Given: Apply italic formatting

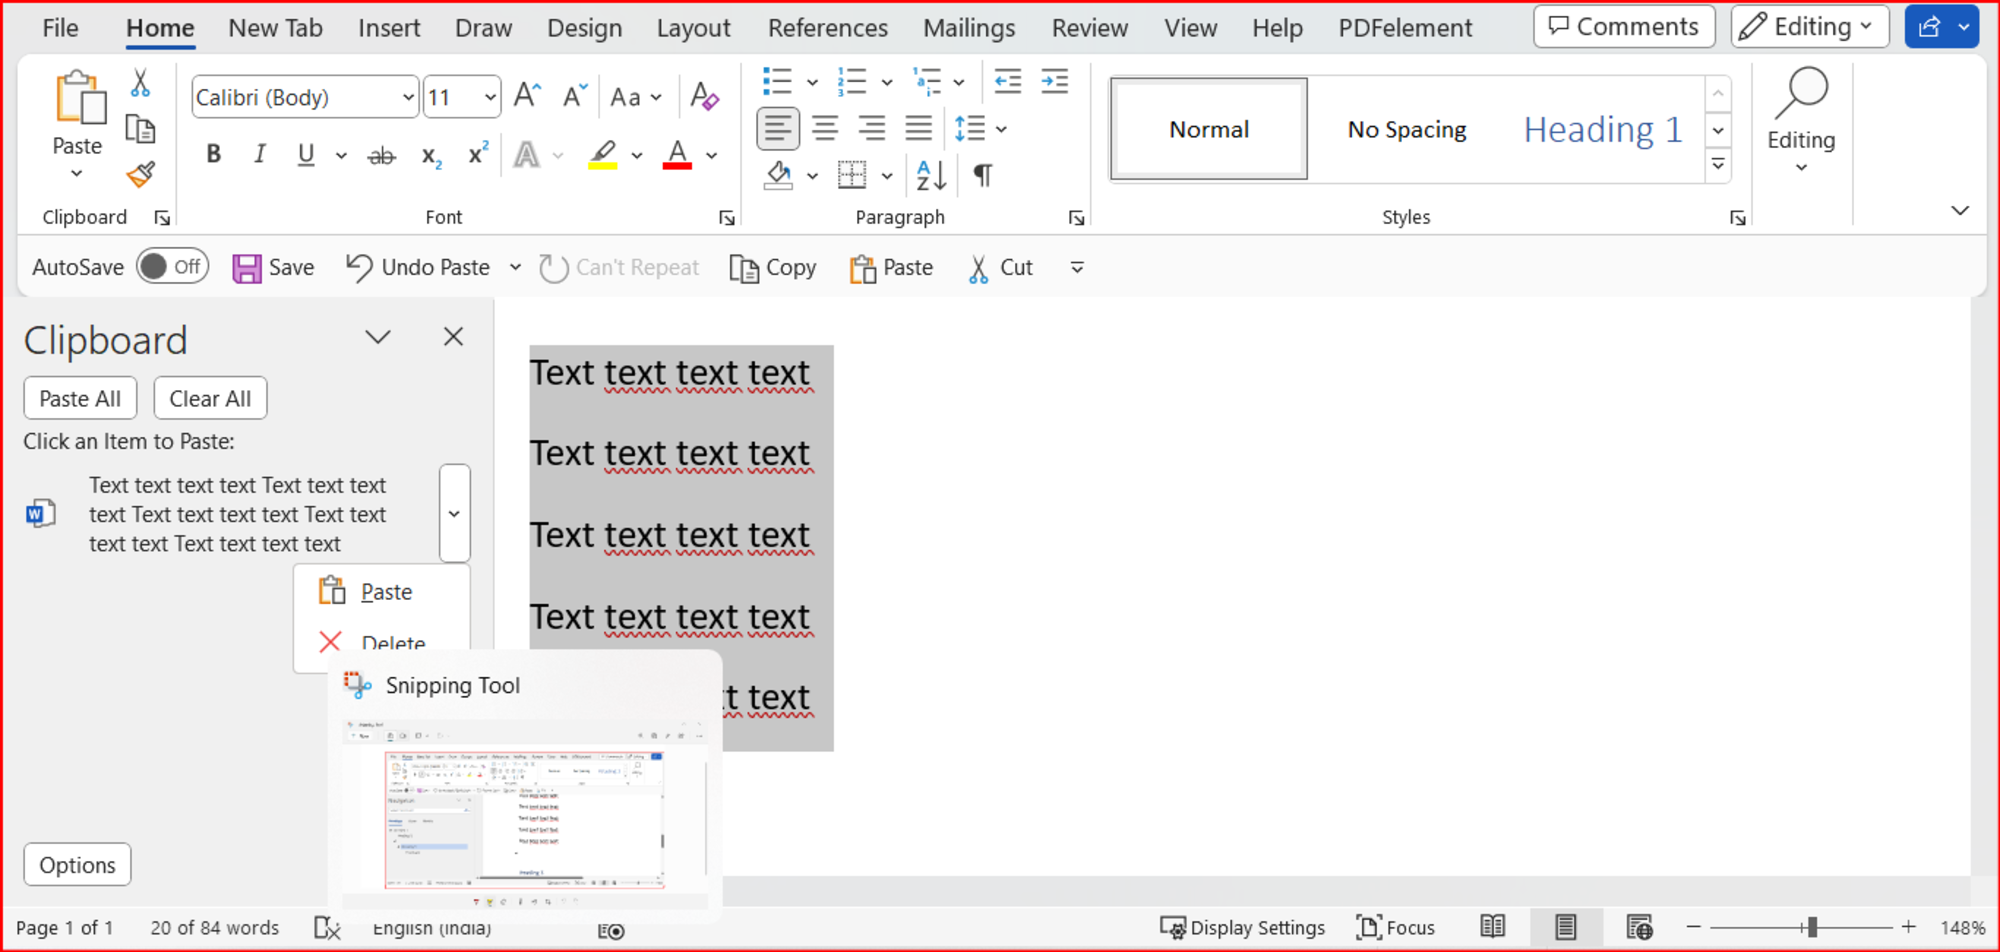Looking at the screenshot, I should [x=259, y=154].
